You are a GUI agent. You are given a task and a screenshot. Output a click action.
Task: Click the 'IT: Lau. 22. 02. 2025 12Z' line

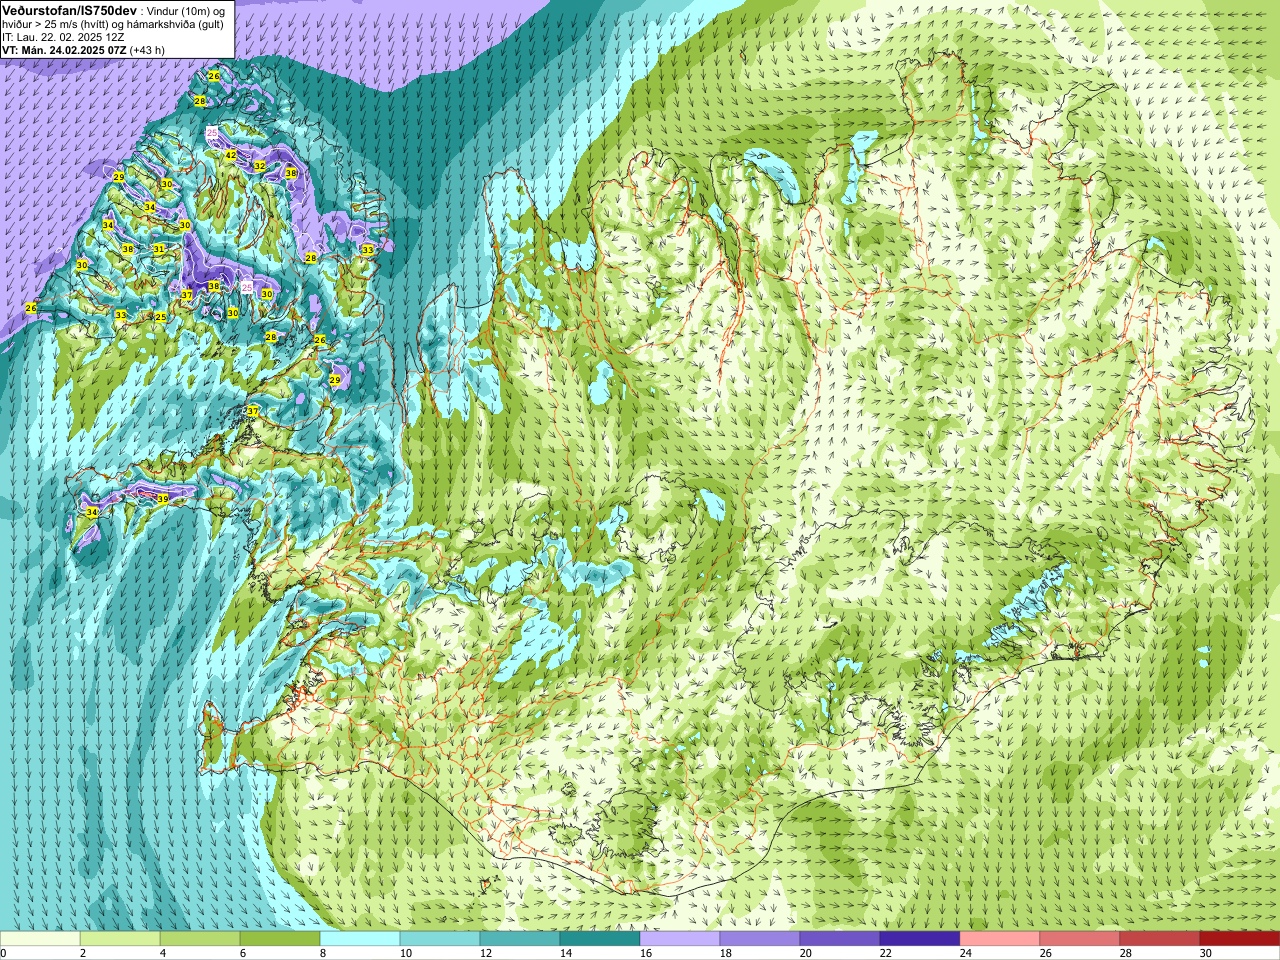[x=63, y=37]
